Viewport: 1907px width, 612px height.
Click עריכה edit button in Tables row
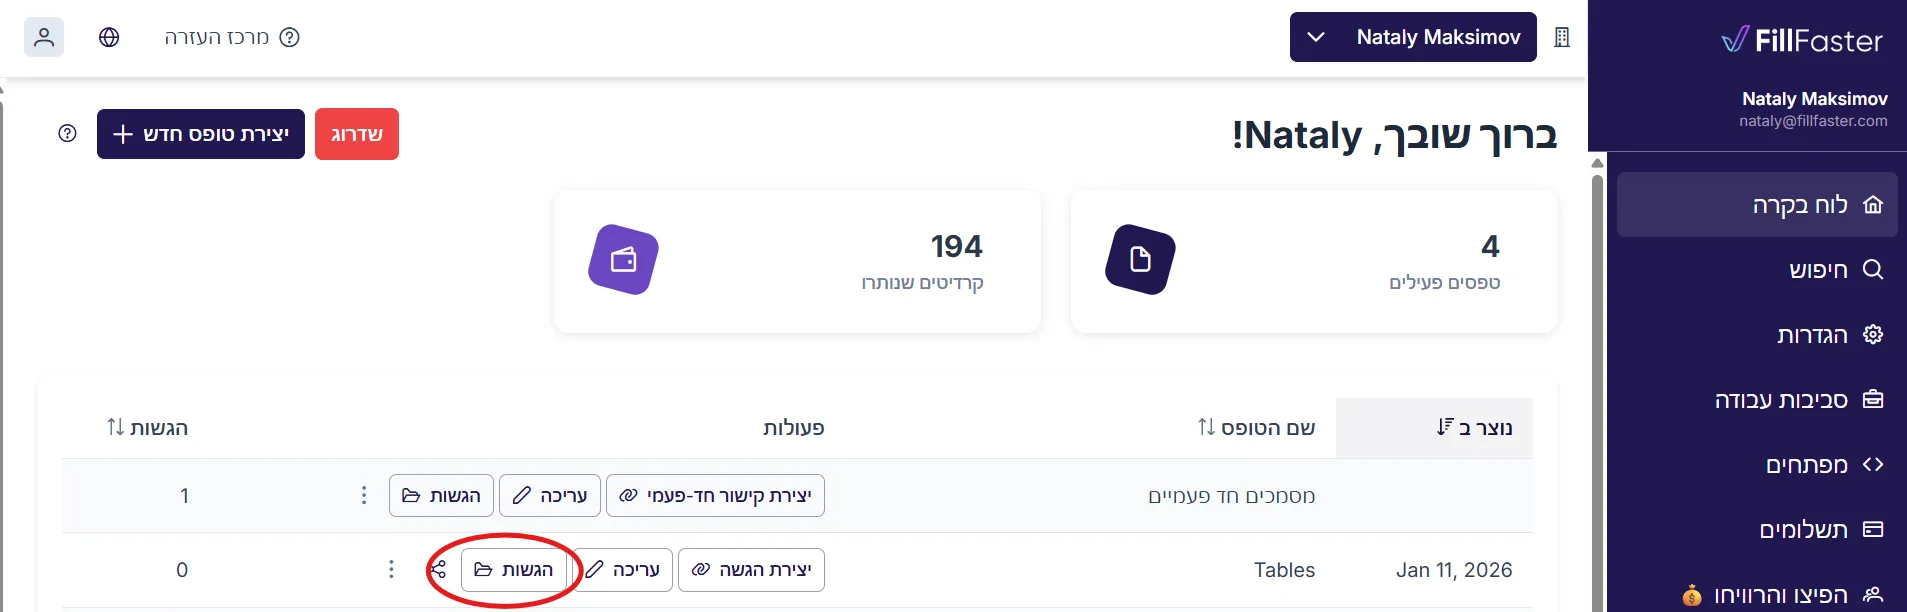click(x=622, y=570)
